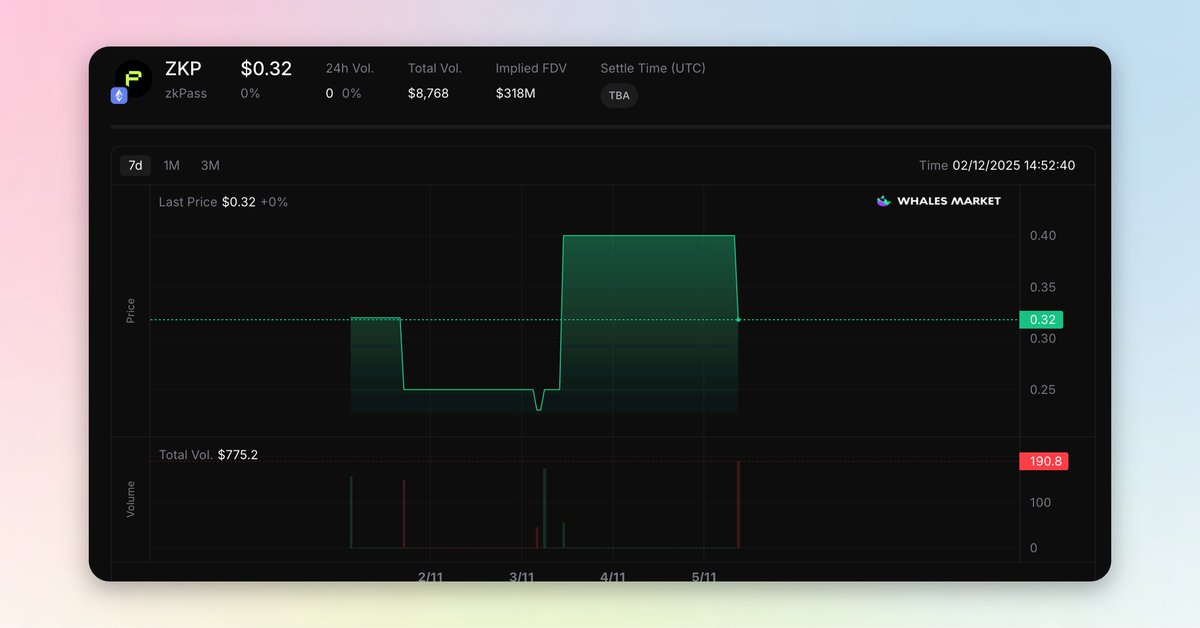1200x628 pixels.
Task: Click the Total Vol. $8,768 value
Action: [x=428, y=93]
